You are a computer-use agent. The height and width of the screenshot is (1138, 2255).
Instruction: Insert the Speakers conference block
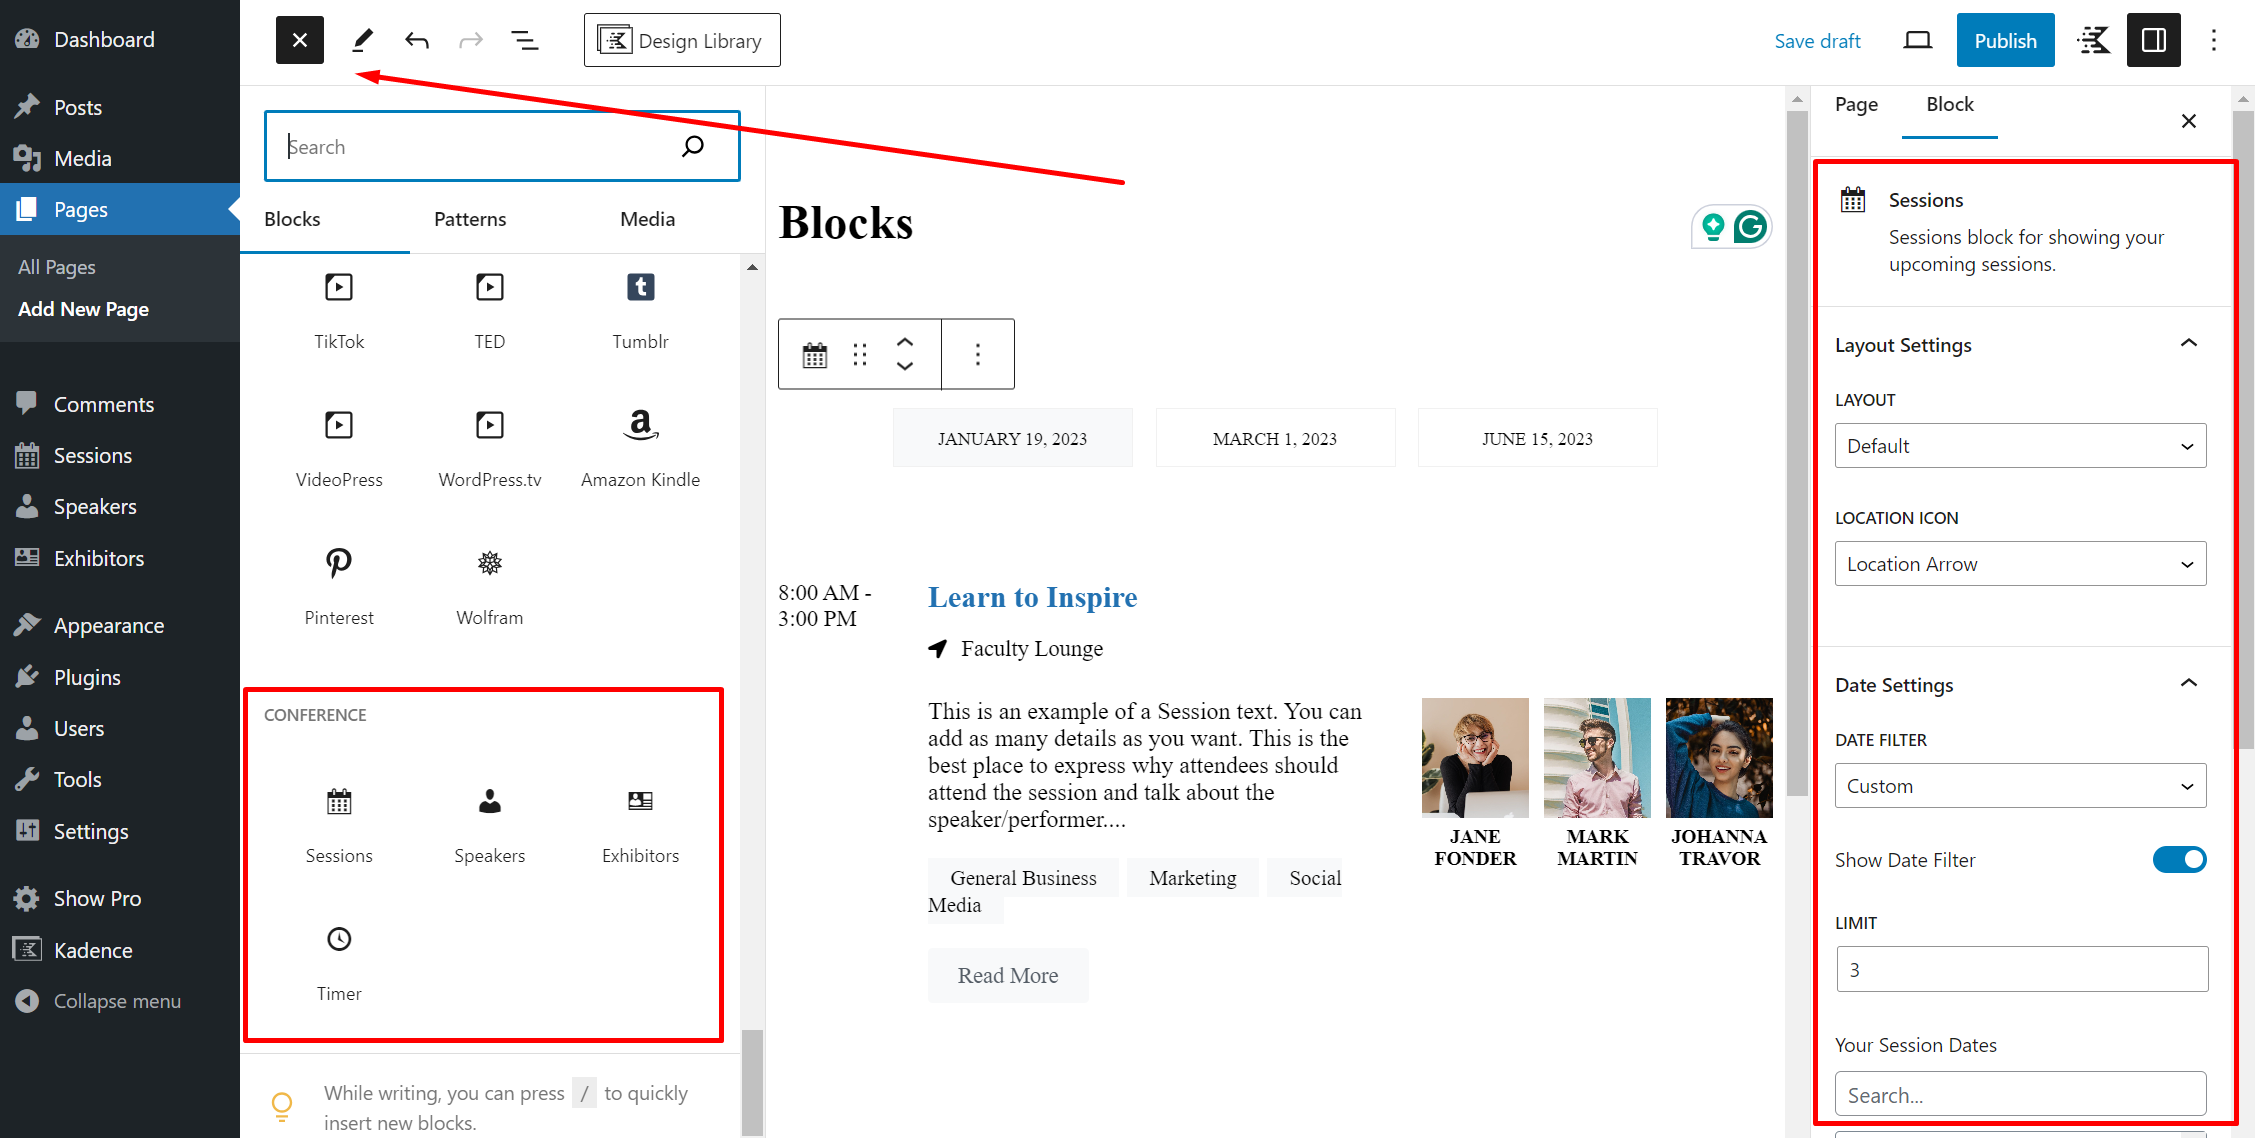point(490,825)
